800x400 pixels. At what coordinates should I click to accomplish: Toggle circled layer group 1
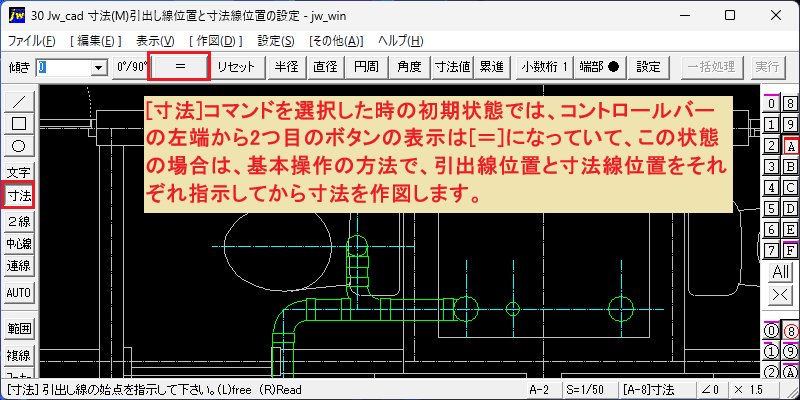click(x=771, y=352)
